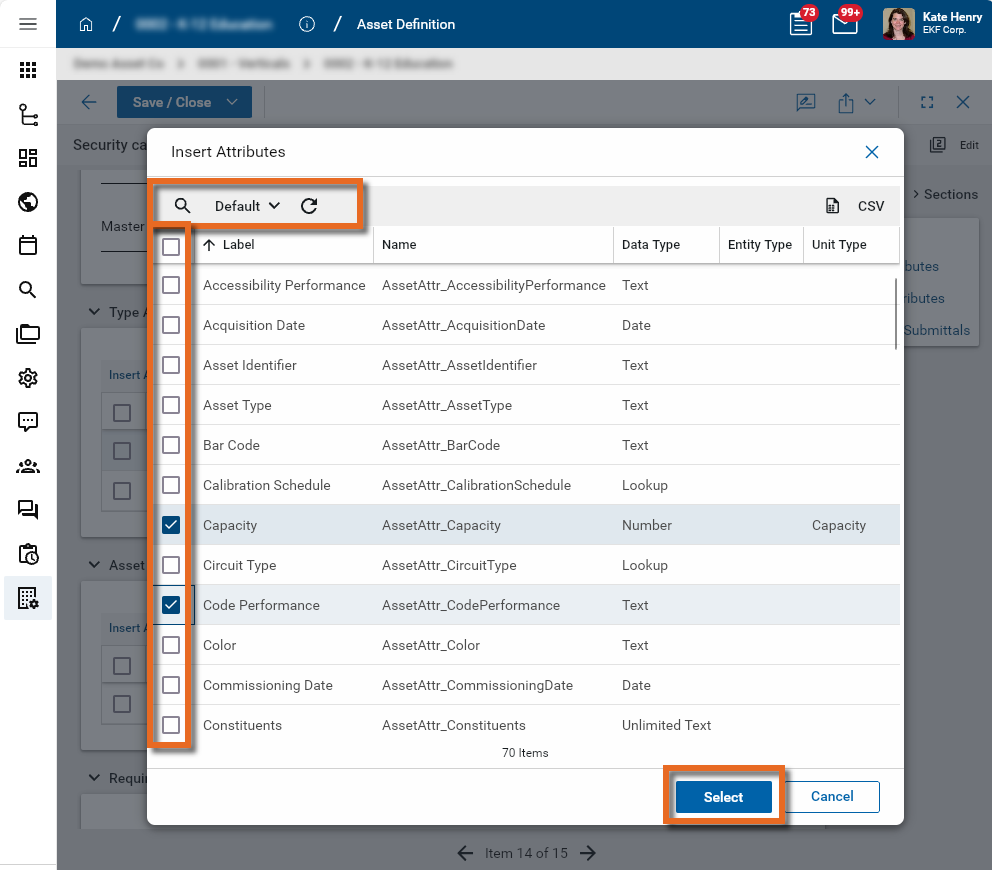Click the attribute list vertical scrollbar
992x870 pixels.
tap(896, 315)
